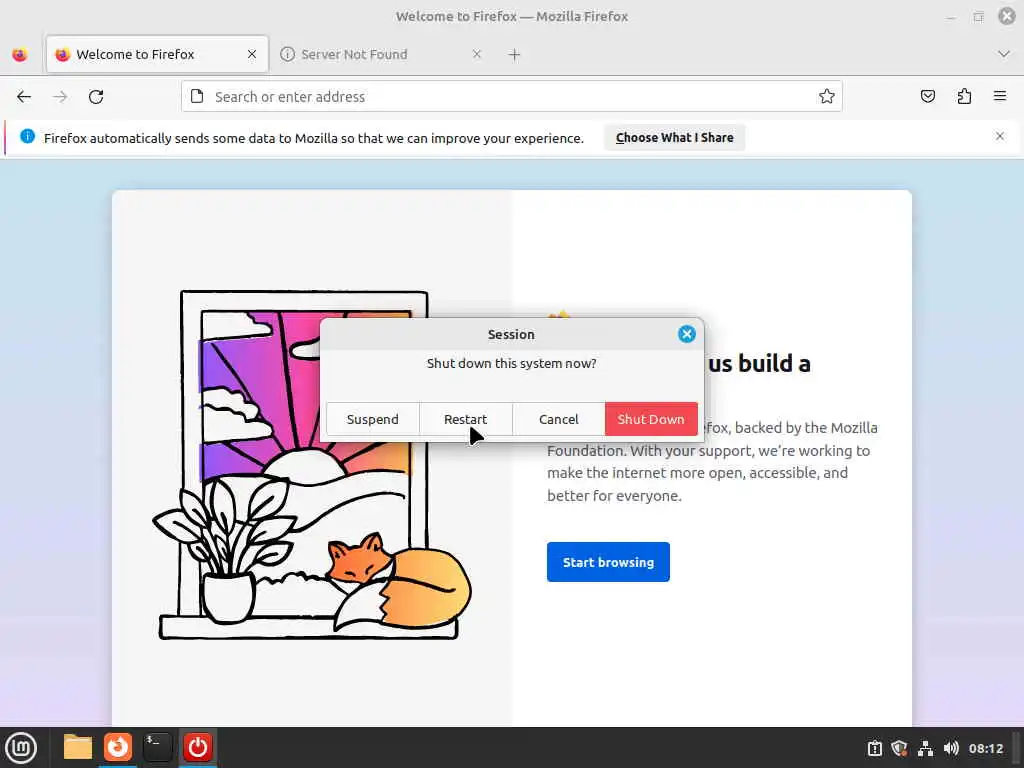The height and width of the screenshot is (768, 1024).
Task: Minimize the Firefox window
Action: point(951,17)
